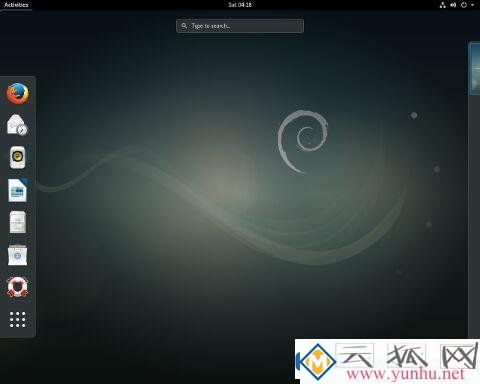Launch LibreOffice Writer from the dash
480x384 pixels.
point(18,190)
